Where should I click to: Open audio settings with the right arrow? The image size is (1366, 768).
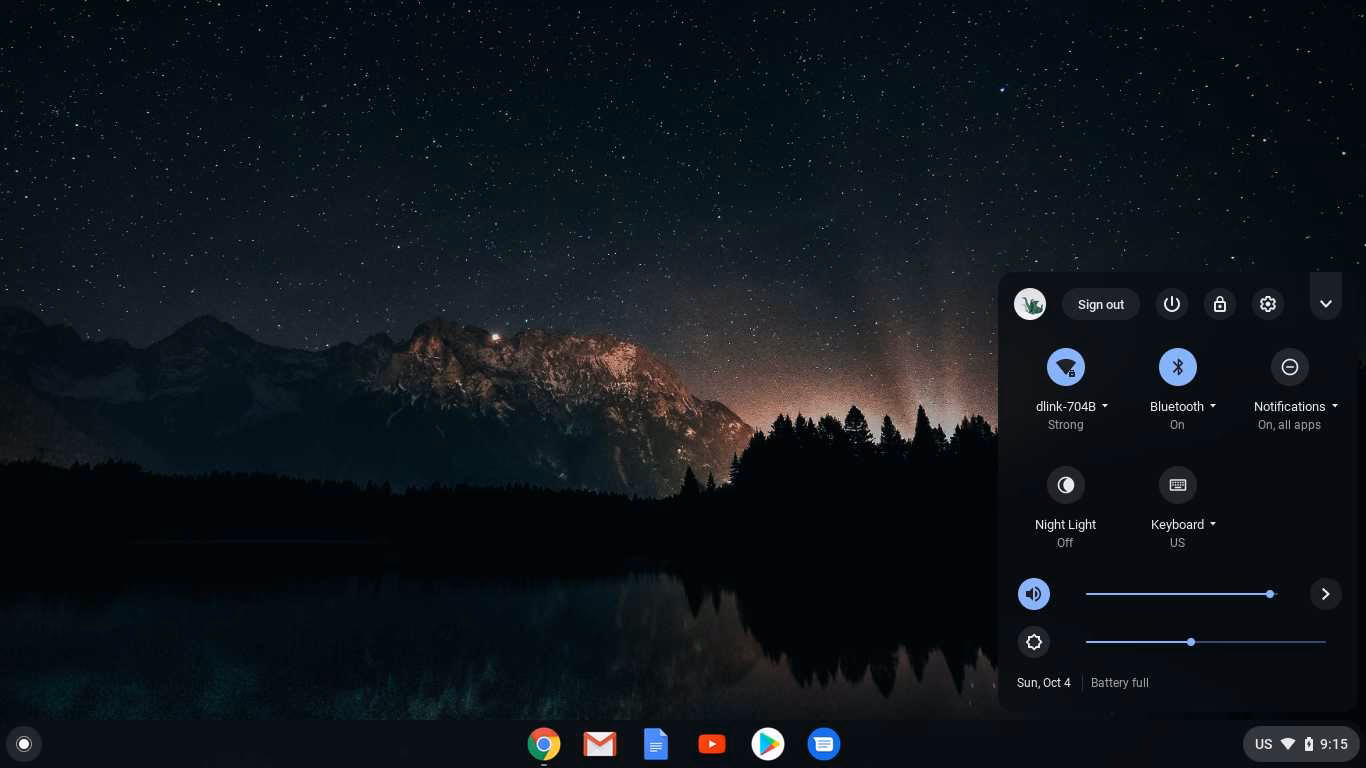click(1325, 594)
